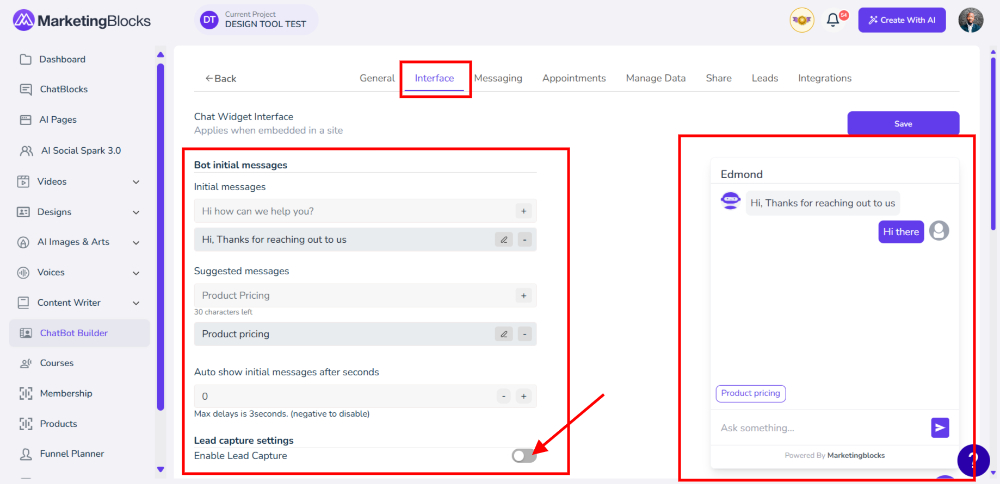
Task: Add the suggested message with plus
Action: (x=523, y=295)
